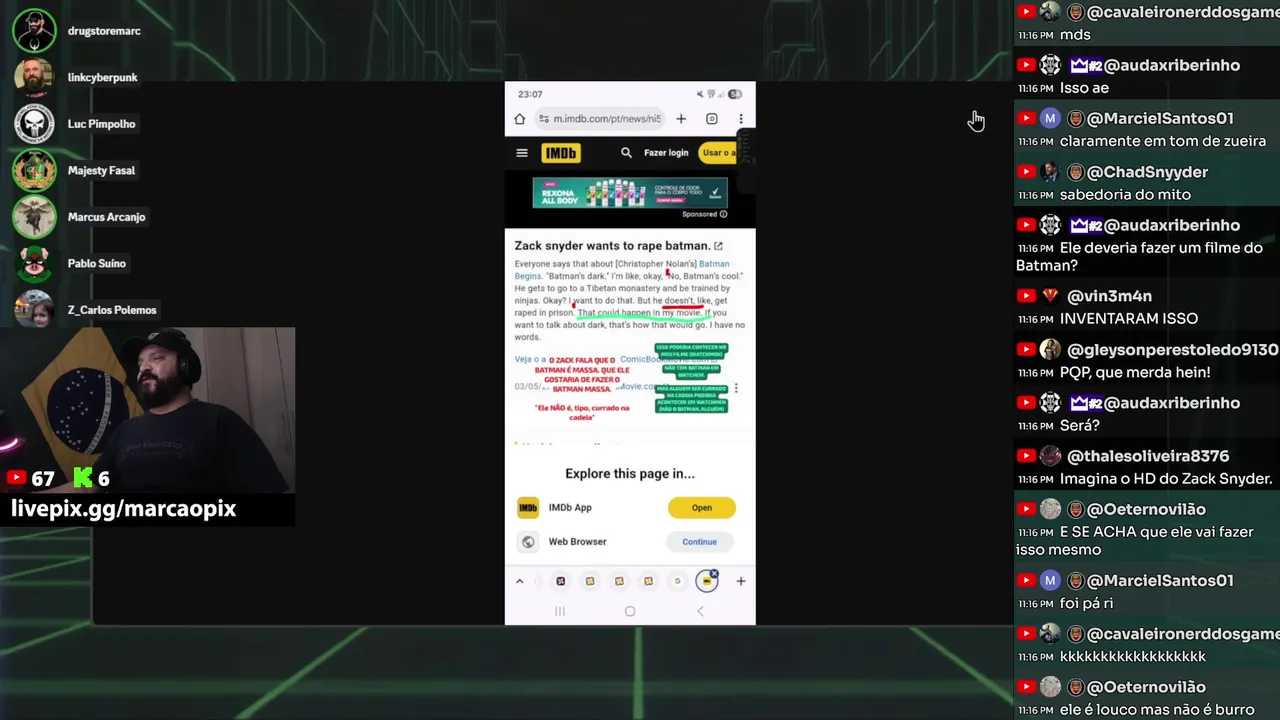Tap the yellow Usar o app button

point(718,153)
